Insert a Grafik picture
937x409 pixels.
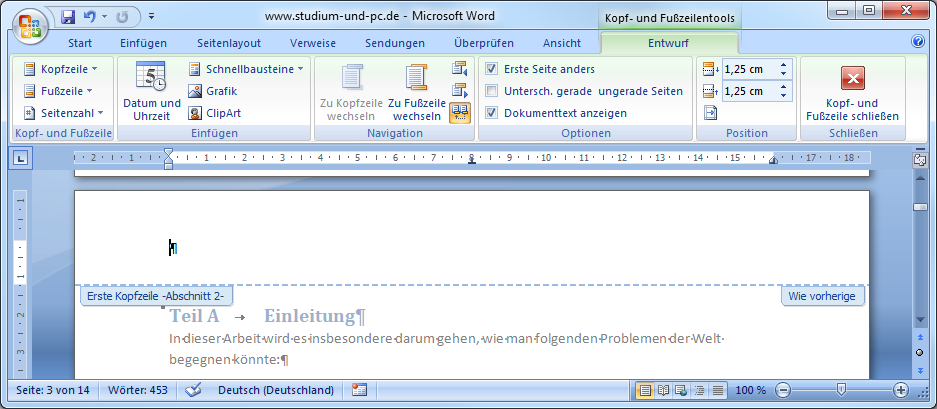[213, 91]
